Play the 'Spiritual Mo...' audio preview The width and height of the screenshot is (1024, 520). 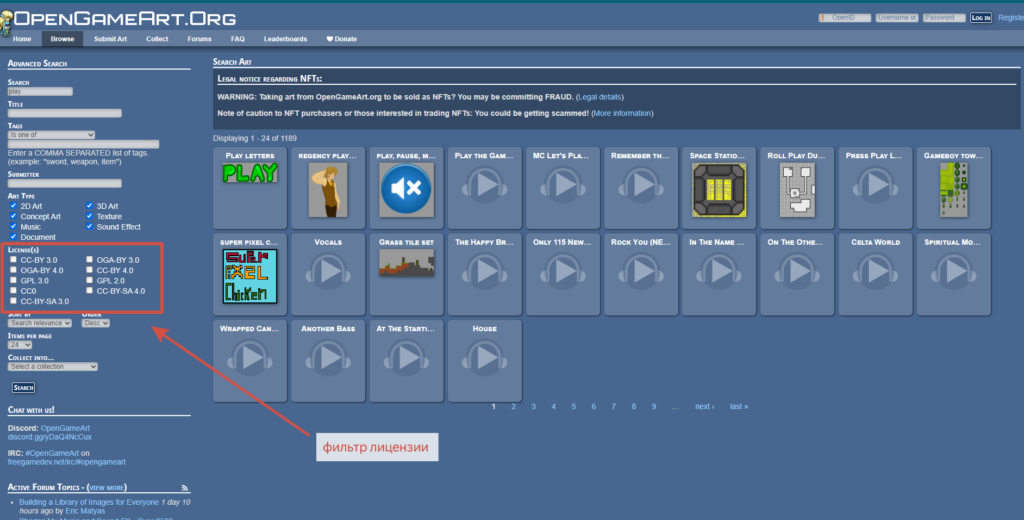tap(953, 271)
